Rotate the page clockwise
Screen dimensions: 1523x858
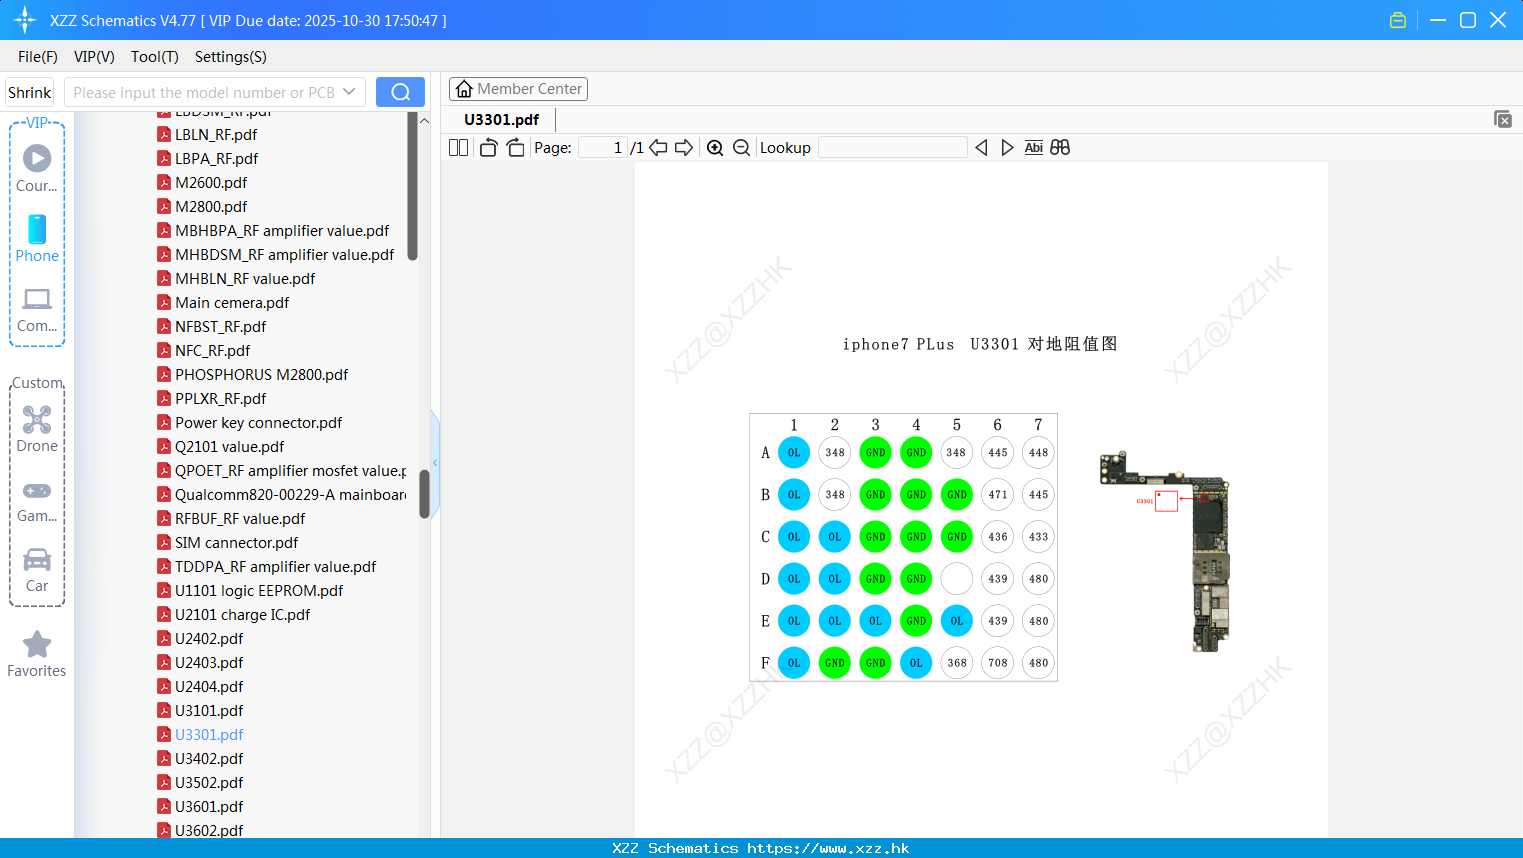click(x=515, y=148)
